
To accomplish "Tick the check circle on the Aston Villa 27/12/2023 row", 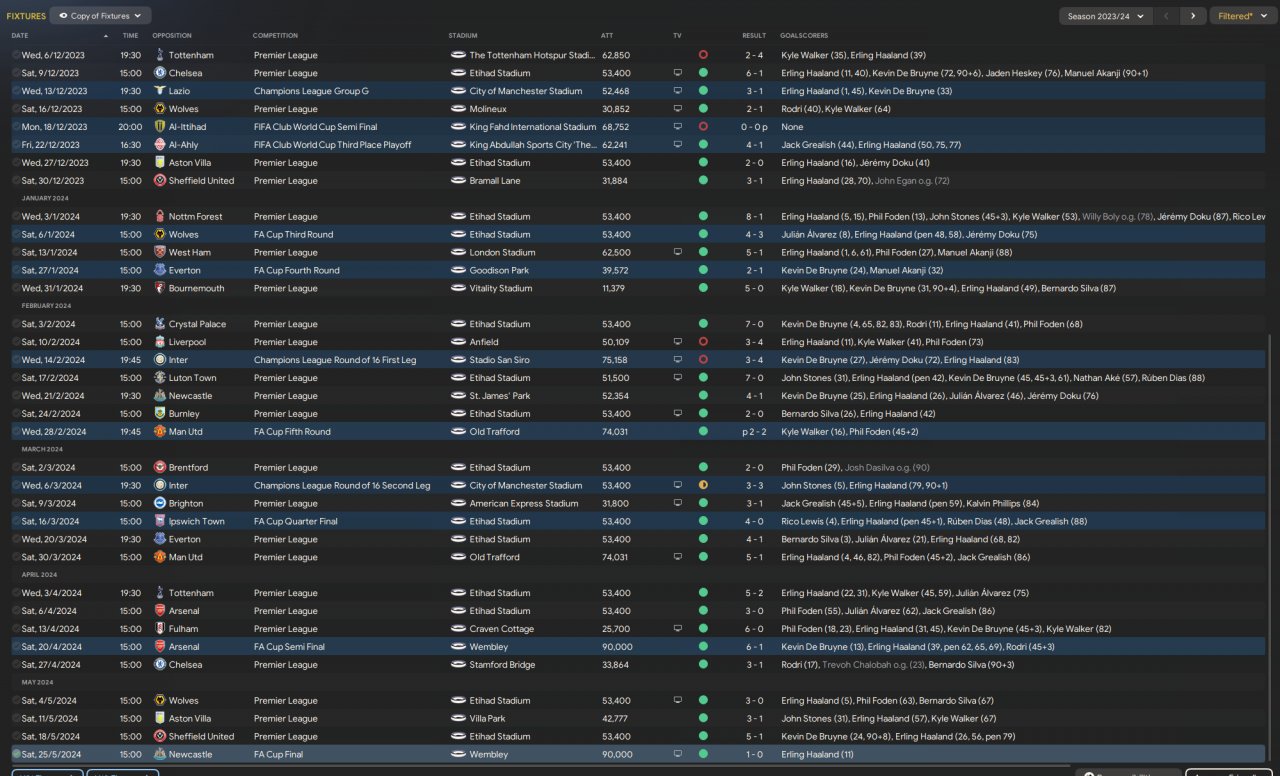I will click(x=16, y=163).
